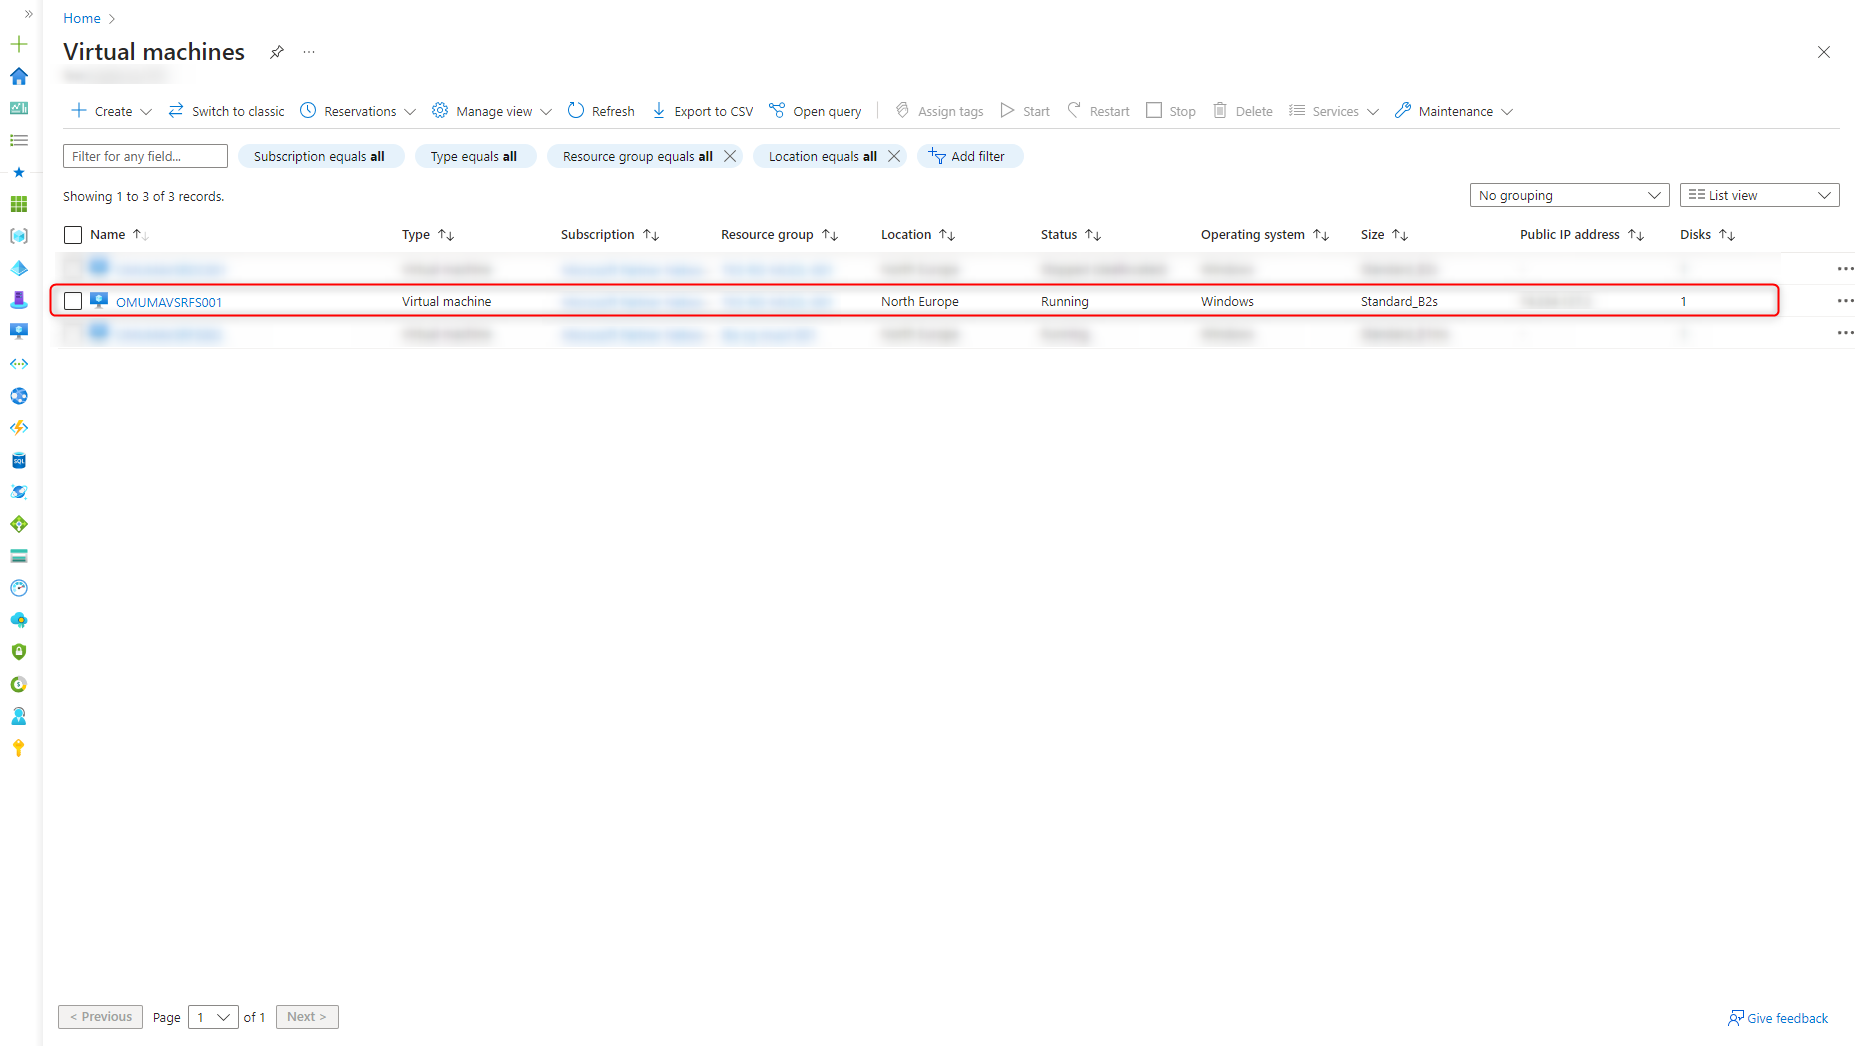This screenshot has width=1855, height=1046.
Task: Click the Favorites star icon
Action: [19, 172]
